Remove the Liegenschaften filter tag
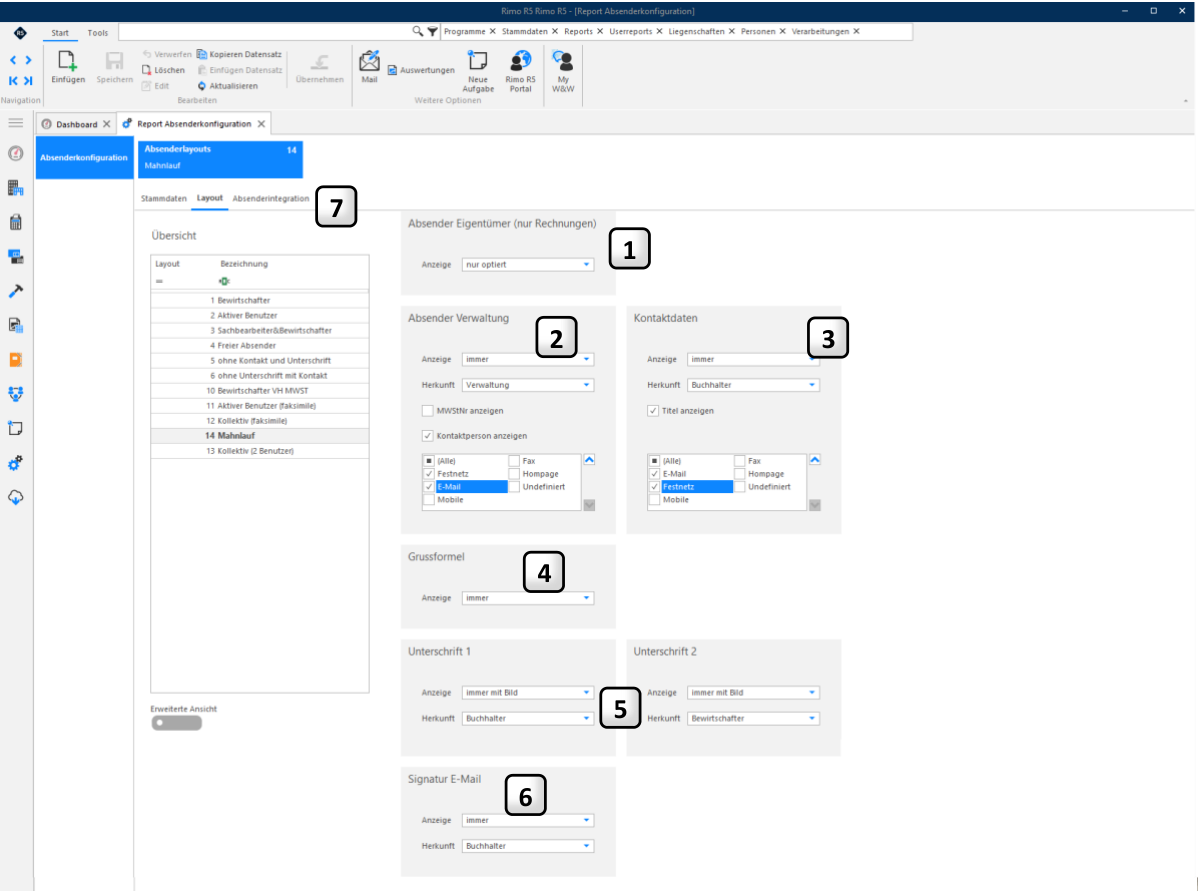This screenshot has height=893, width=1200. pos(732,31)
